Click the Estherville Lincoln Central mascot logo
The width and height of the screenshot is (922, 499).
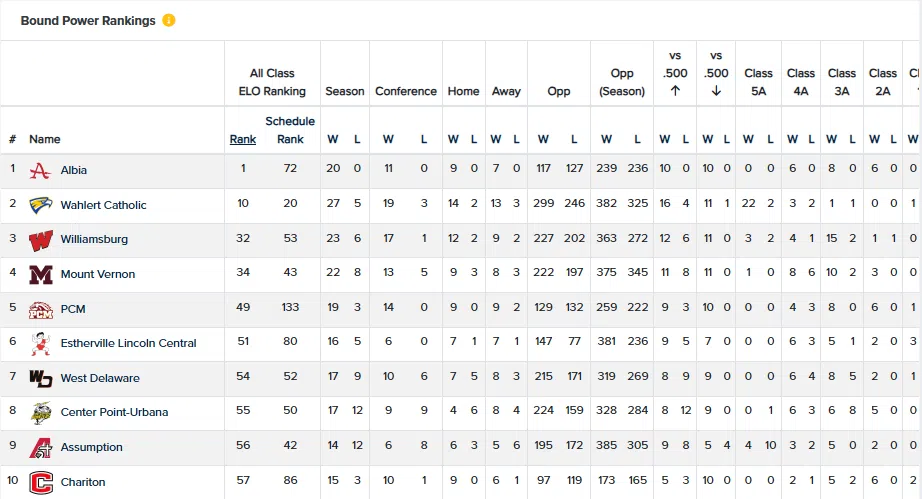coord(40,343)
